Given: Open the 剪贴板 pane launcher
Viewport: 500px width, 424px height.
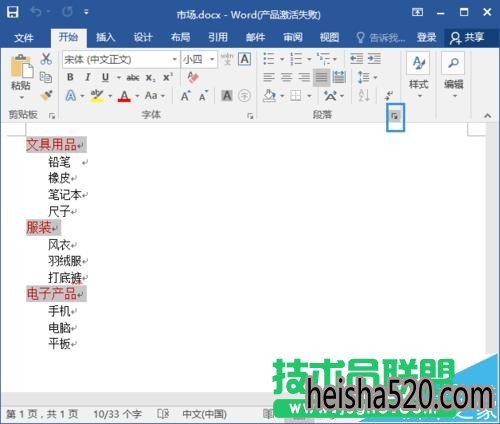Looking at the screenshot, I should [52, 116].
